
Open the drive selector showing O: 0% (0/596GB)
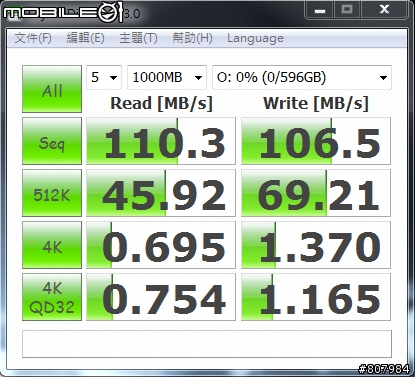302,77
